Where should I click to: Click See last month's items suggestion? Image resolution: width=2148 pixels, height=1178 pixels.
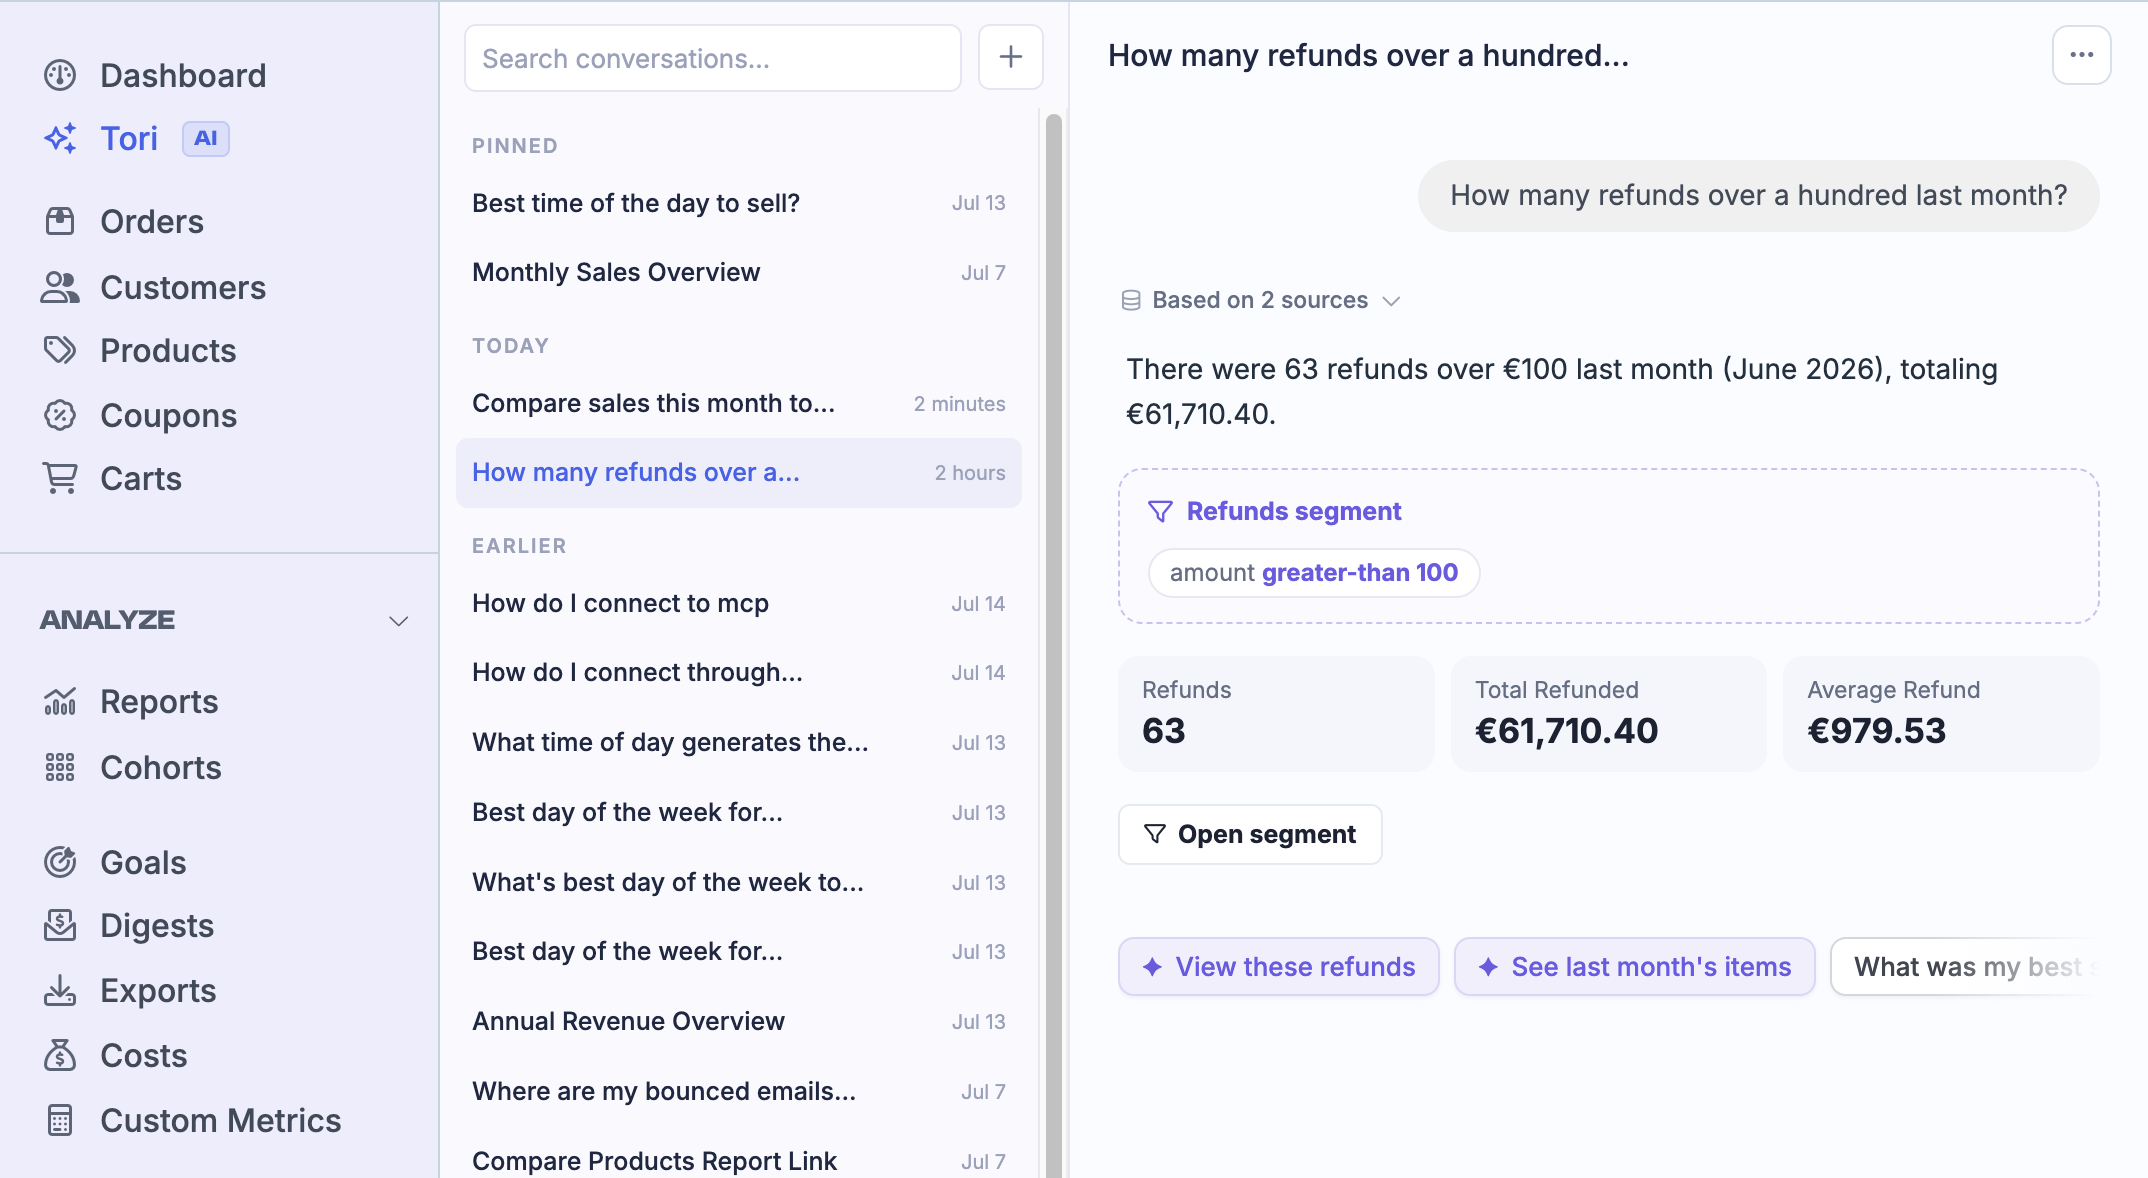point(1635,967)
